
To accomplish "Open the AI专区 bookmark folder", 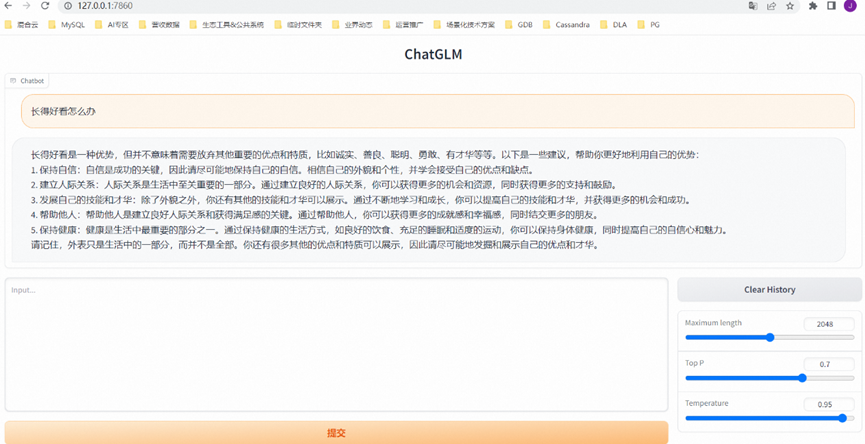I will pyautogui.click(x=112, y=25).
